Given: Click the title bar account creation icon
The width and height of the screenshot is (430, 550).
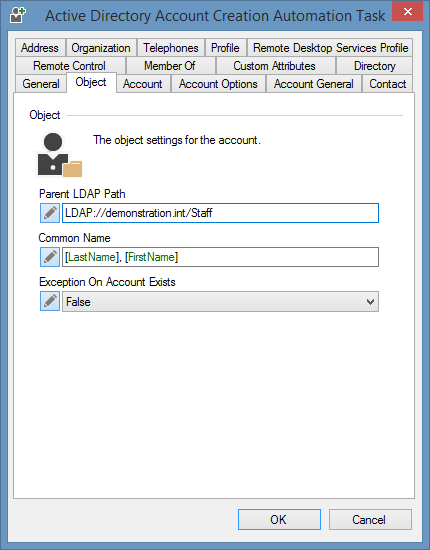Looking at the screenshot, I should [x=18, y=15].
